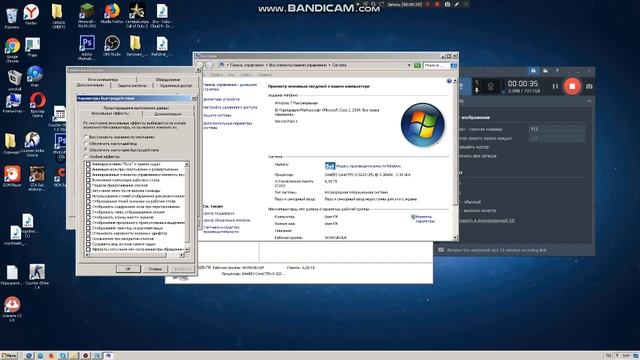The height and width of the screenshot is (360, 640).
Task: Open the Bandicam output folder icon
Action: click(x=545, y=71)
